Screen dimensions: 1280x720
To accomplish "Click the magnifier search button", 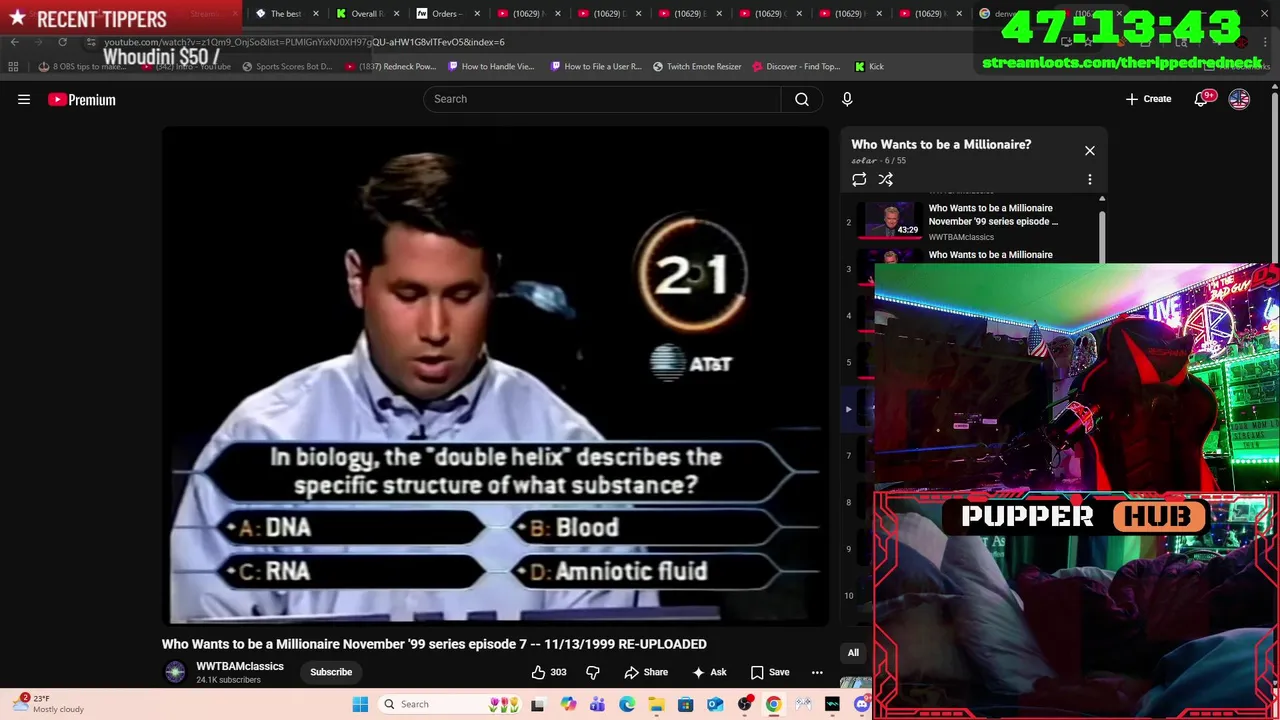I will tap(802, 99).
